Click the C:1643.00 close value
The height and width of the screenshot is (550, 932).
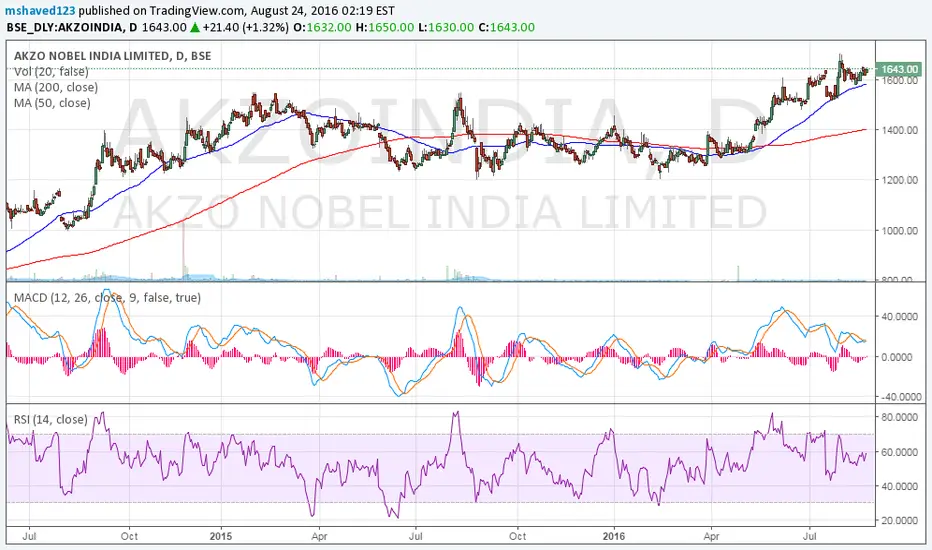pyautogui.click(x=506, y=27)
